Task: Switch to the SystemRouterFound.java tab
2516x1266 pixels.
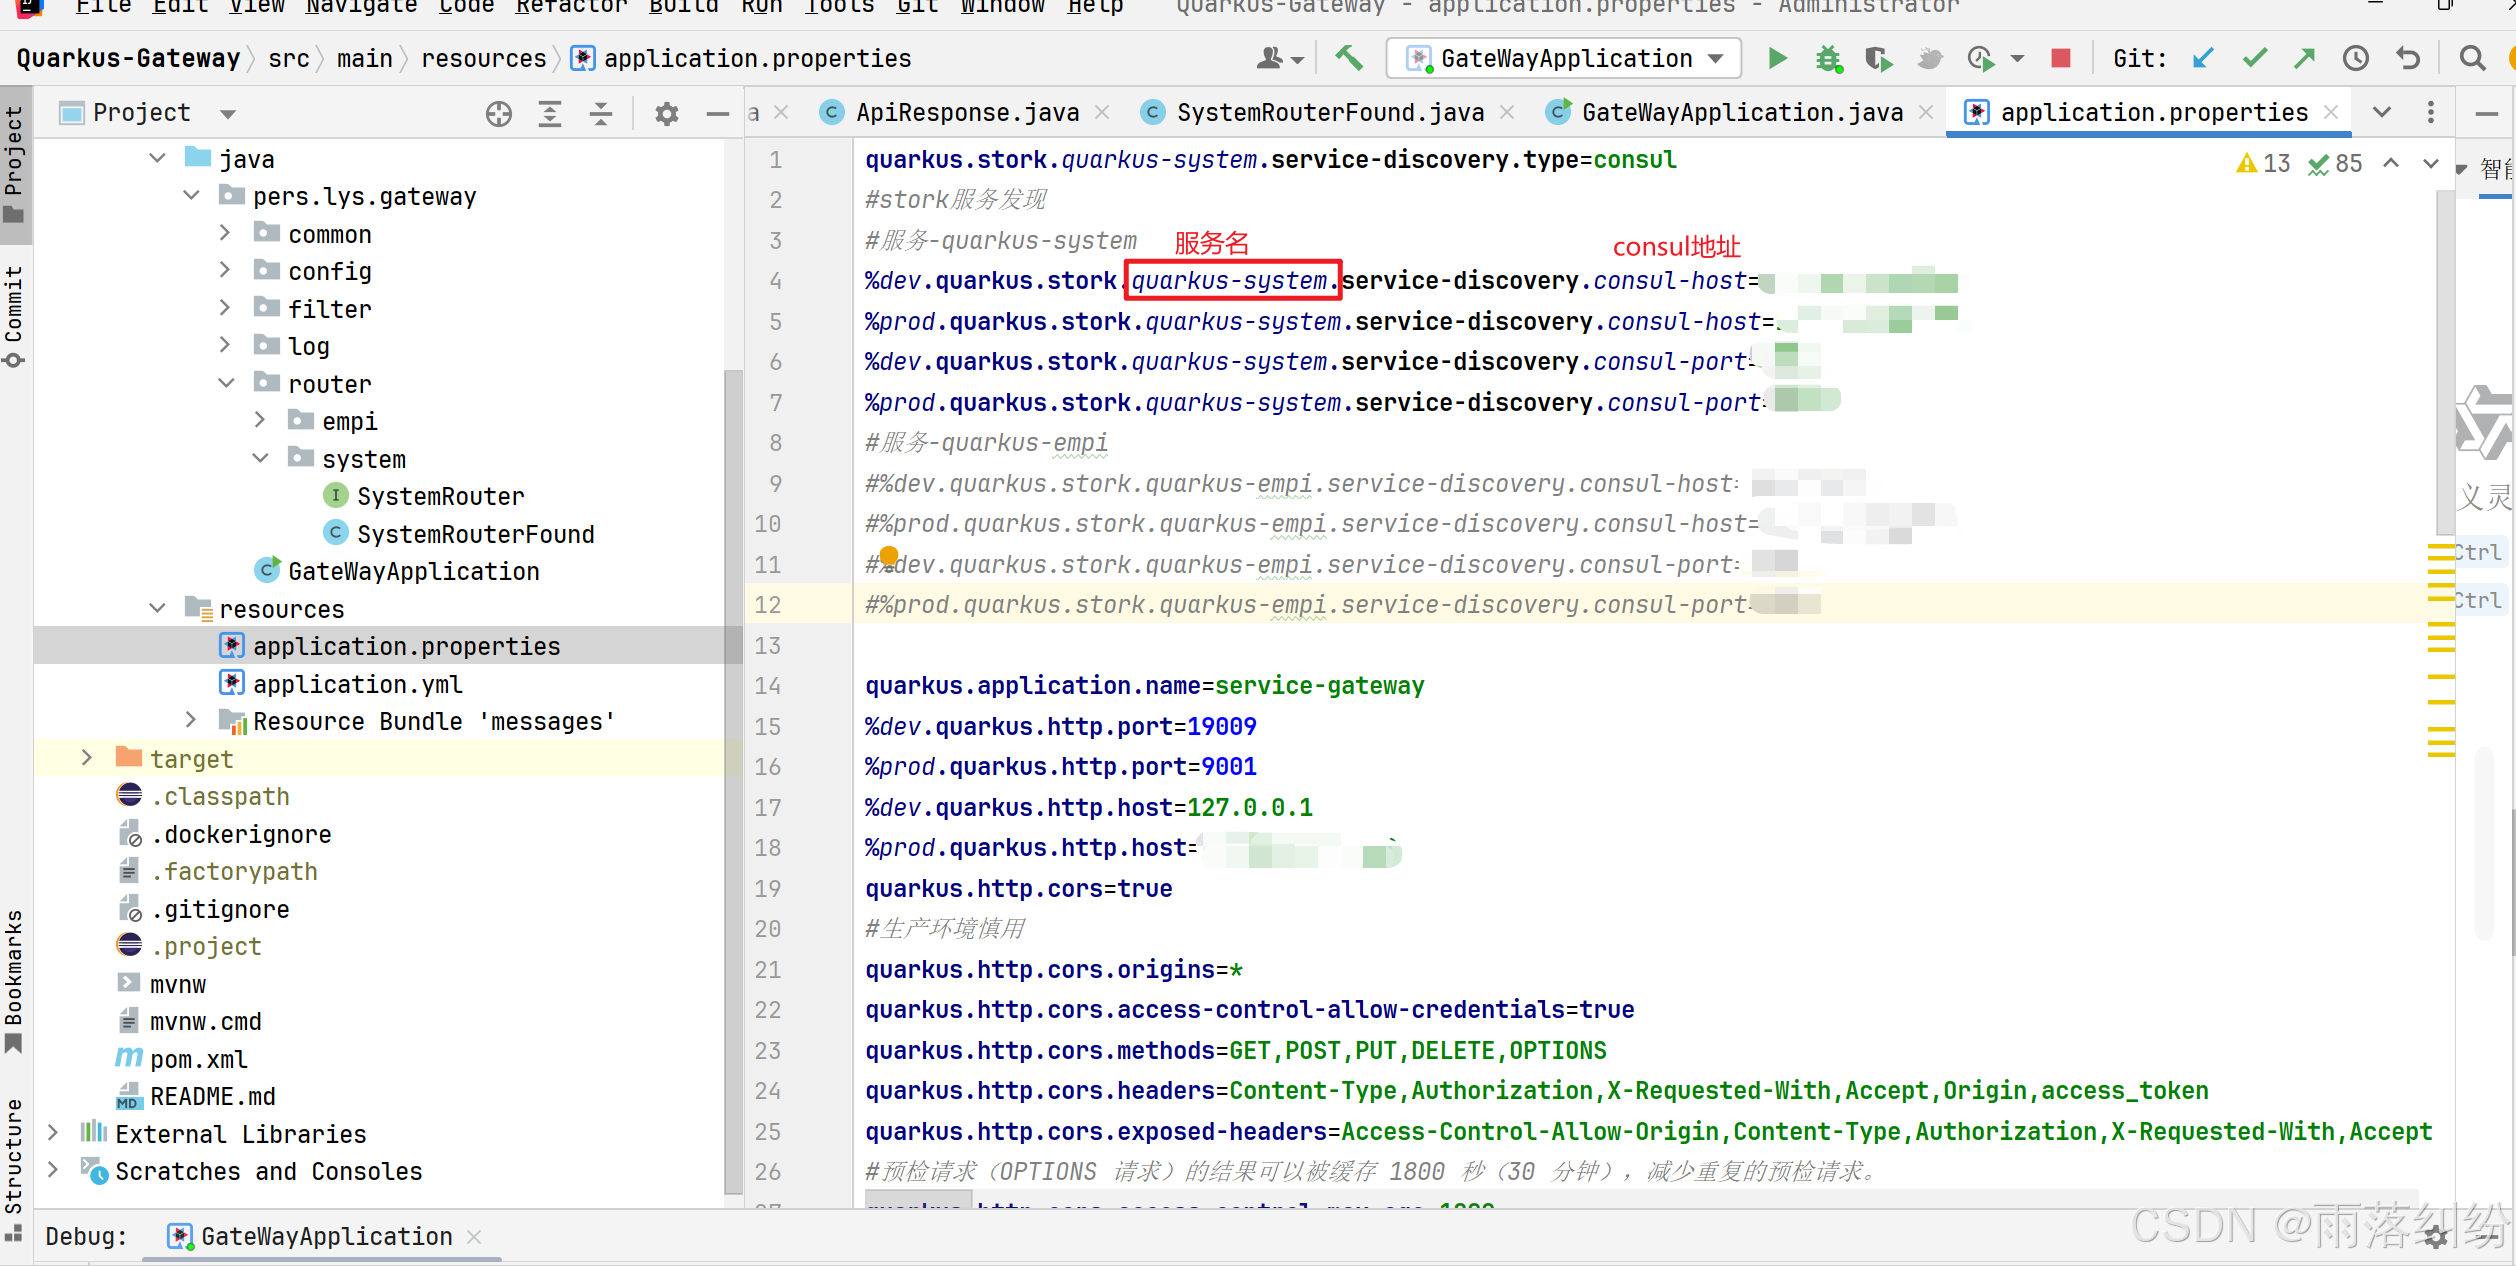Action: coord(1329,113)
